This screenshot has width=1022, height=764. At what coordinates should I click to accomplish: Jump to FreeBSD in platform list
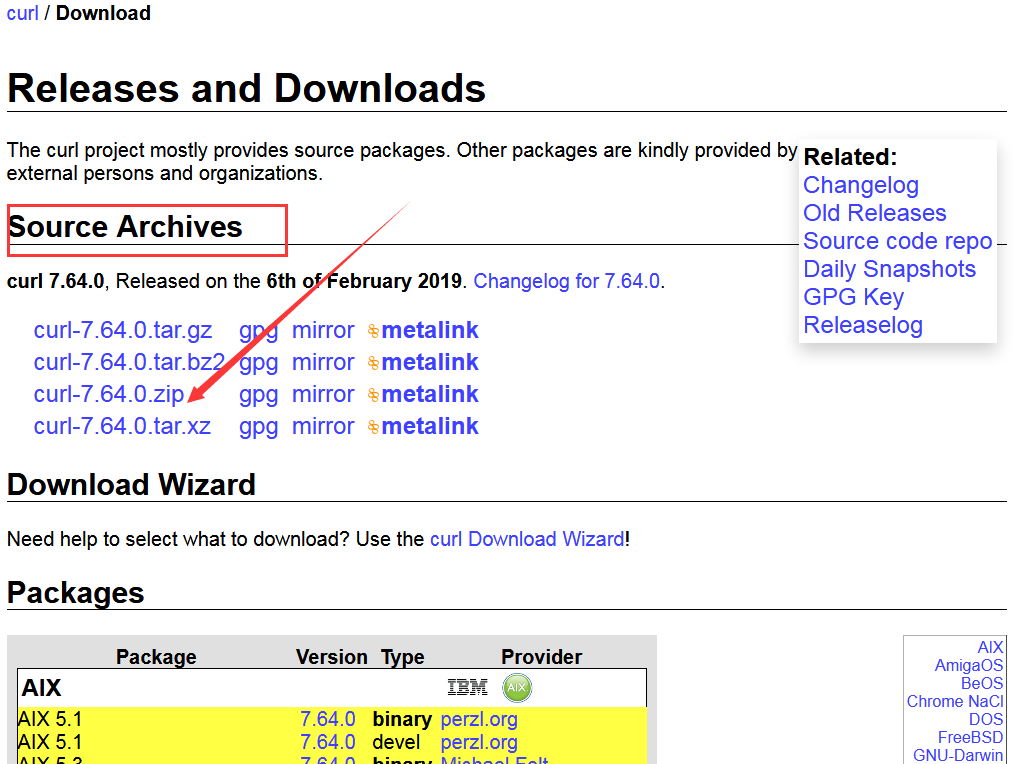[x=970, y=737]
